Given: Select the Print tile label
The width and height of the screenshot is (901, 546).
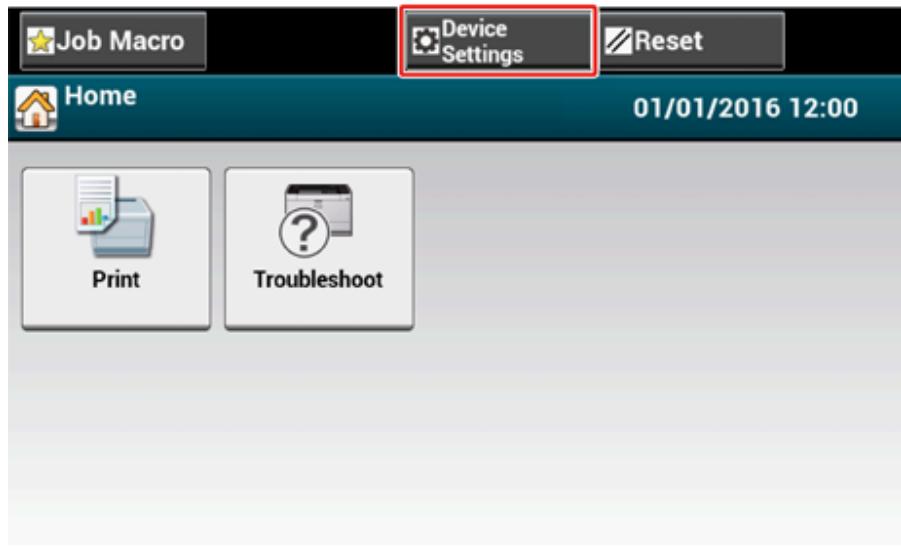Looking at the screenshot, I should tap(116, 280).
